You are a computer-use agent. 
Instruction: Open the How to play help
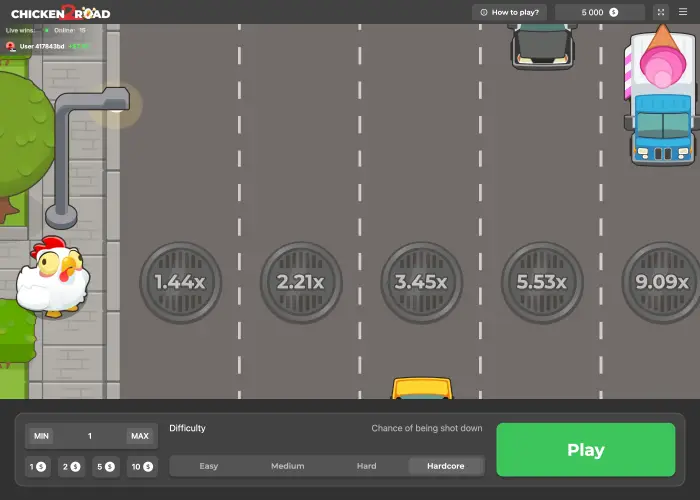click(x=509, y=12)
